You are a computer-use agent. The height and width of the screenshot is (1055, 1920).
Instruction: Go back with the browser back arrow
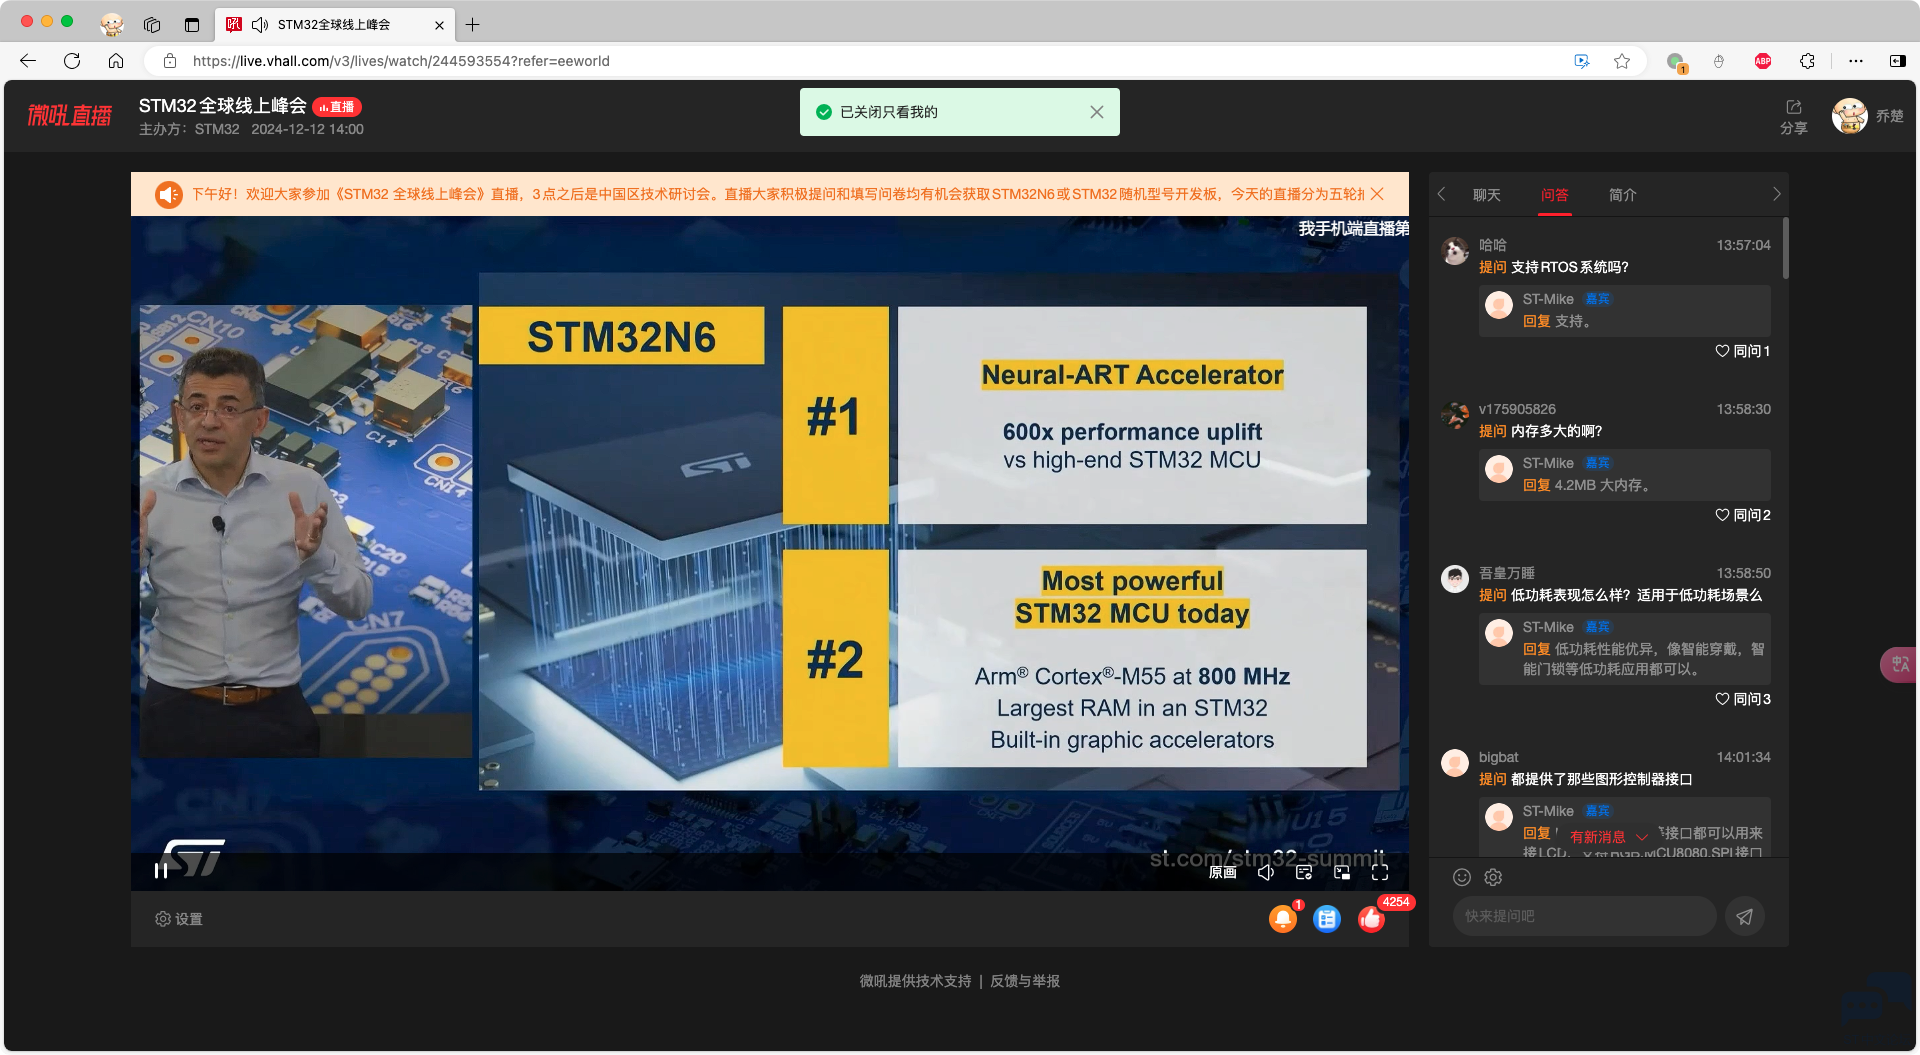click(28, 61)
